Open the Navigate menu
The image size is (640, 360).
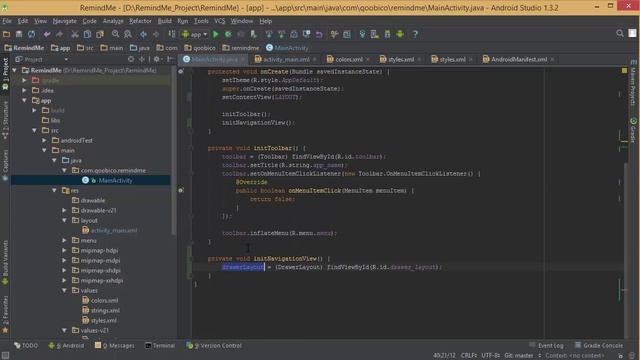64,21
